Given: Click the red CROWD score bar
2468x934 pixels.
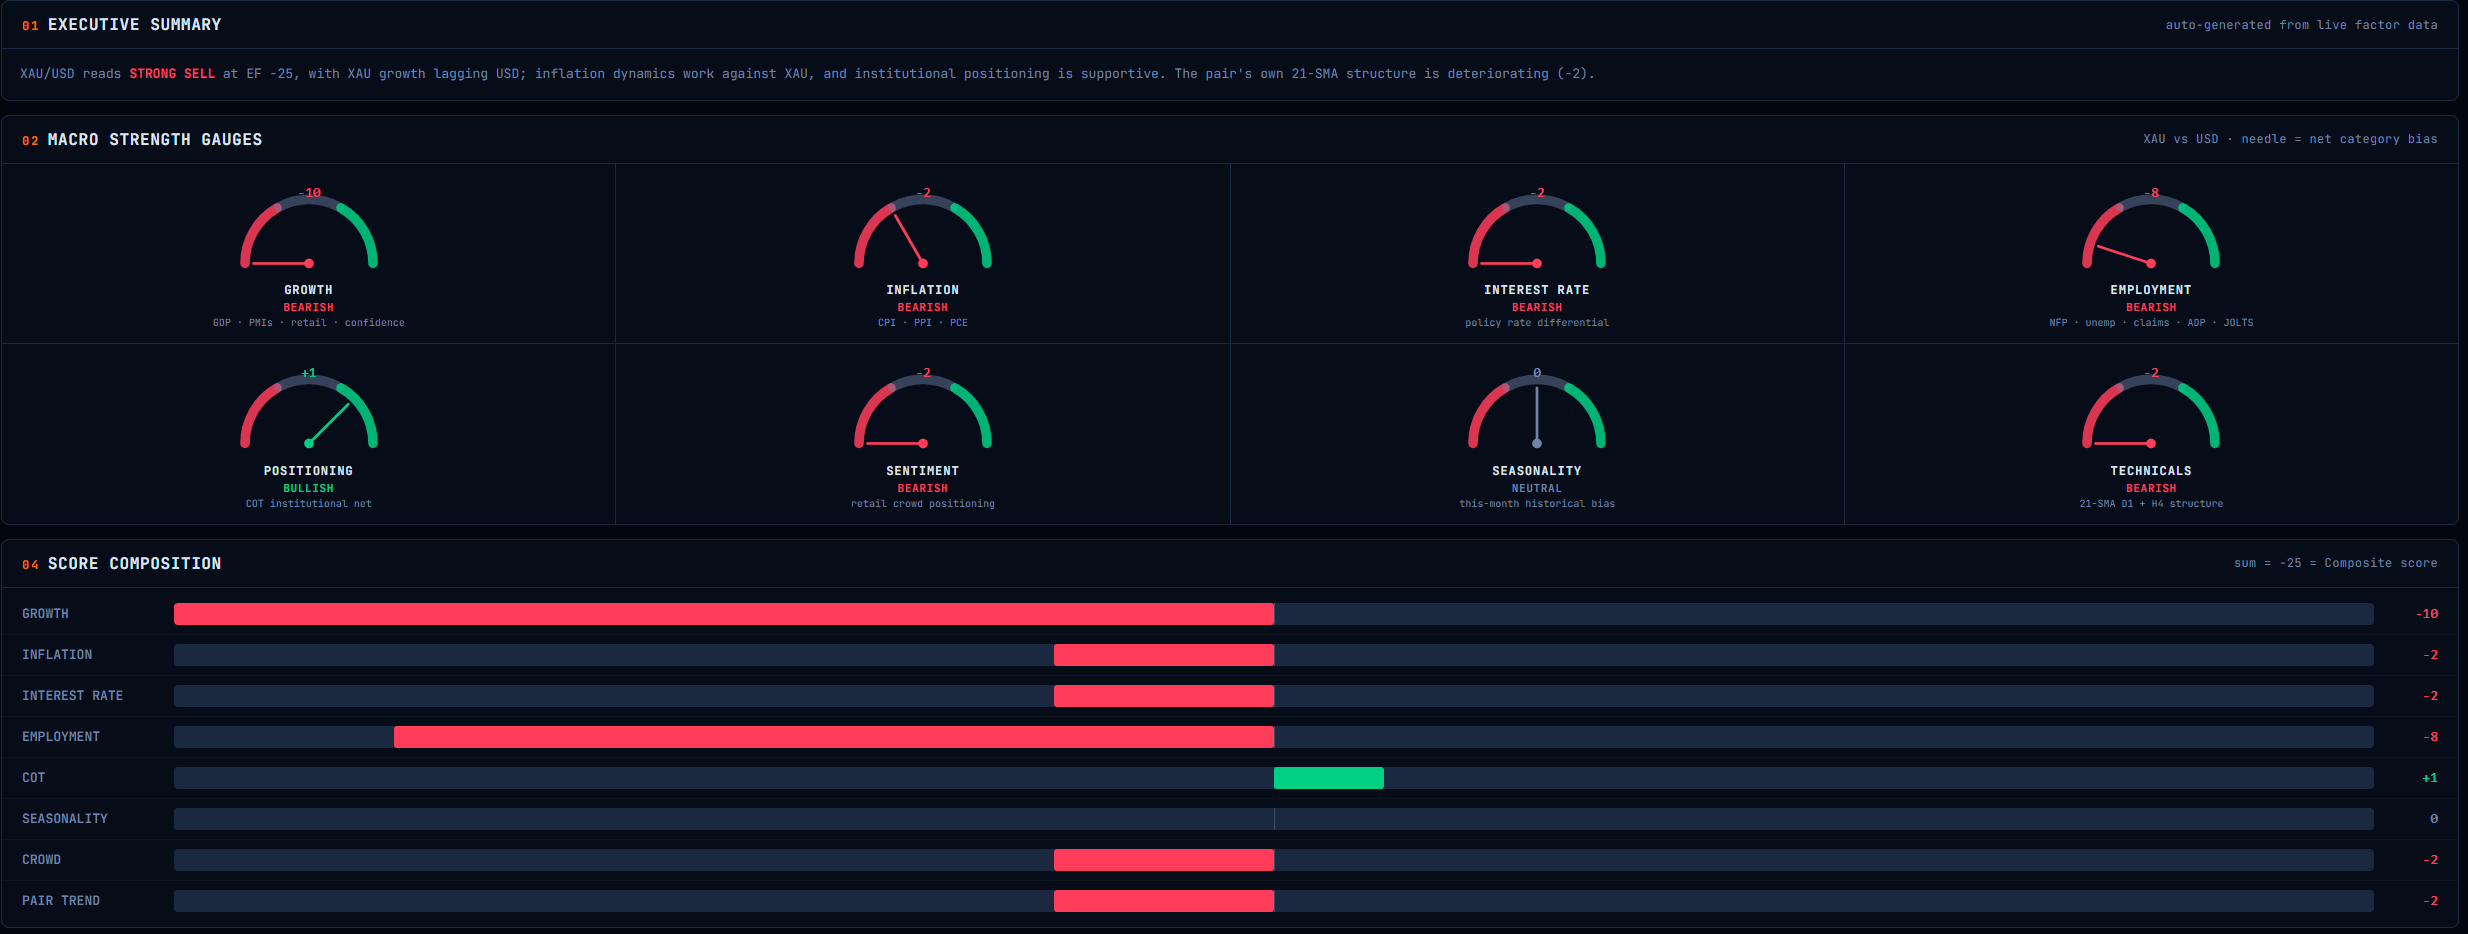Looking at the screenshot, I should 1164,860.
